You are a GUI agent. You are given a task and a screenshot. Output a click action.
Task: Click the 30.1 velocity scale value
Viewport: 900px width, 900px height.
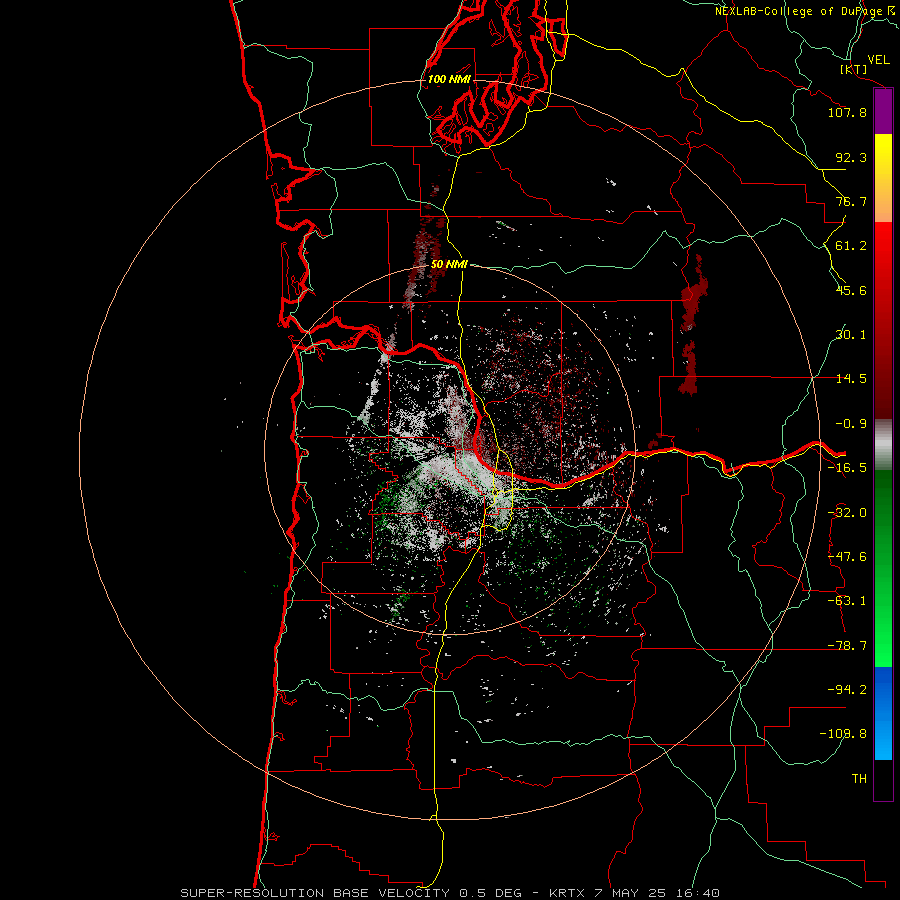pyautogui.click(x=851, y=335)
